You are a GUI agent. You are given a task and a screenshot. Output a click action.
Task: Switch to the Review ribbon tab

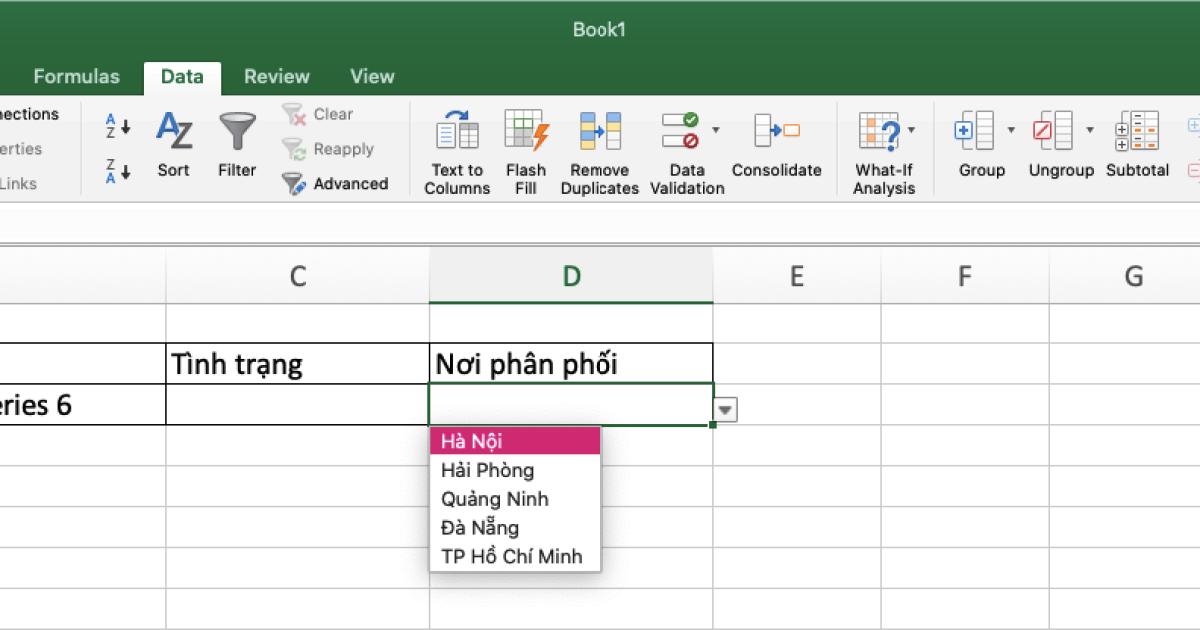point(276,76)
